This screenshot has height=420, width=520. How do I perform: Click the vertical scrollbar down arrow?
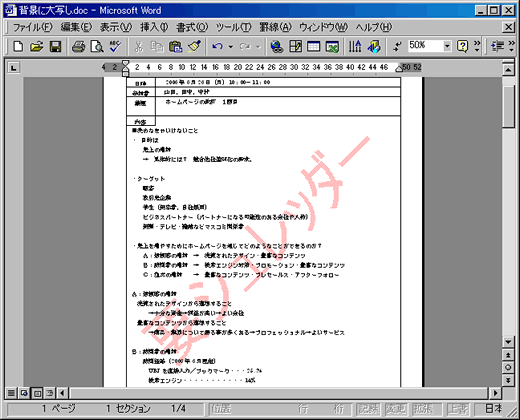pos(508,342)
